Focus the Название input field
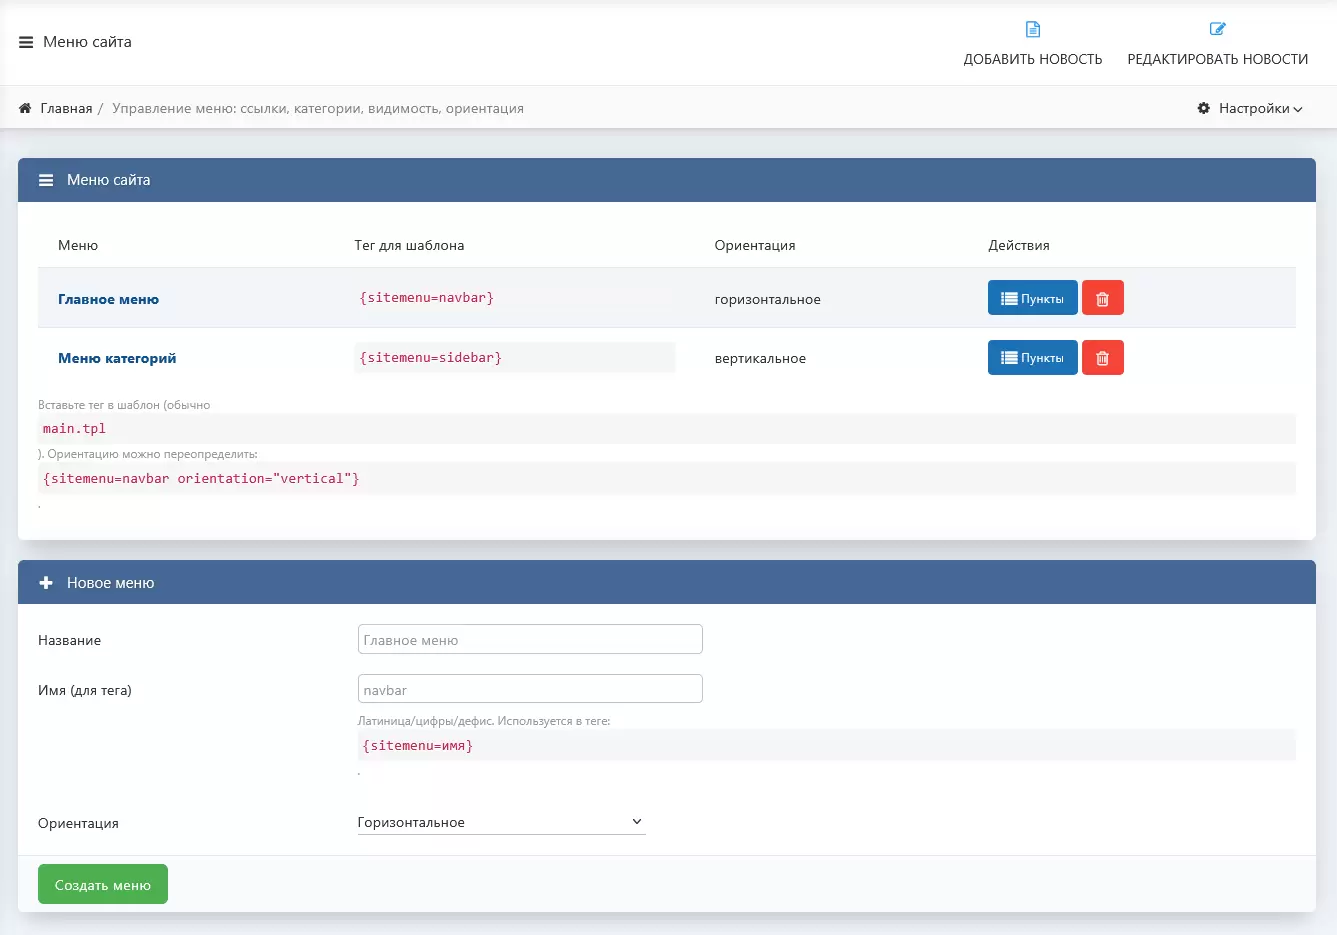Image resolution: width=1337 pixels, height=935 pixels. pyautogui.click(x=530, y=640)
